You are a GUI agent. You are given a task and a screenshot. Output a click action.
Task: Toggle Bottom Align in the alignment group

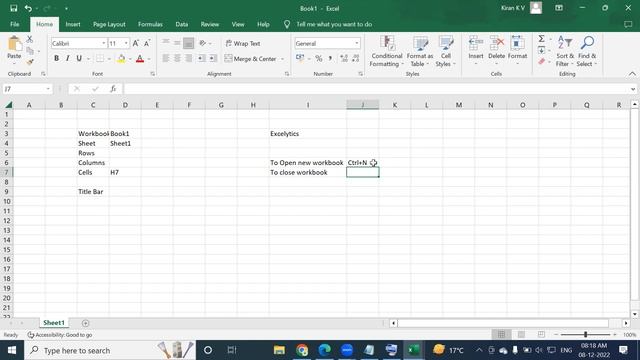[x=189, y=43]
